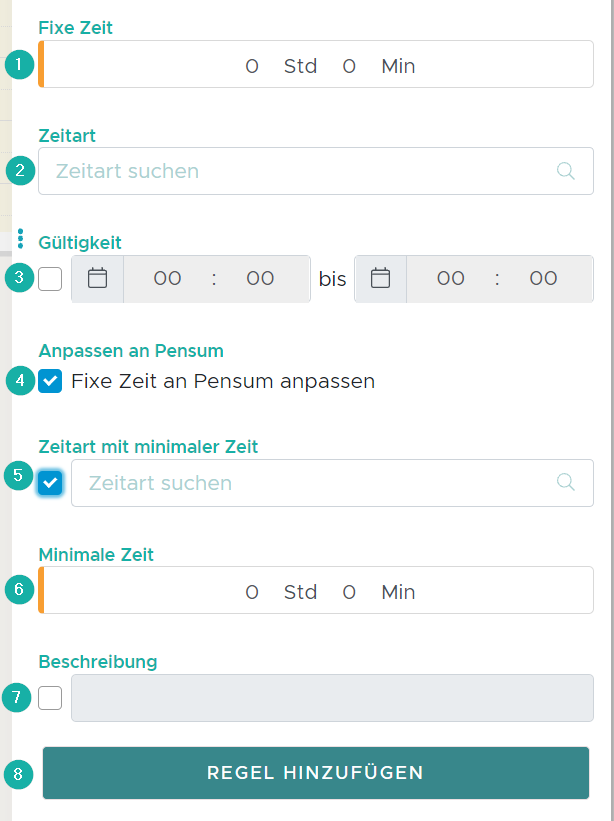The image size is (614, 821).
Task: Disable the Zeitart mit minimaler Zeit checkbox
Action: coord(49,482)
